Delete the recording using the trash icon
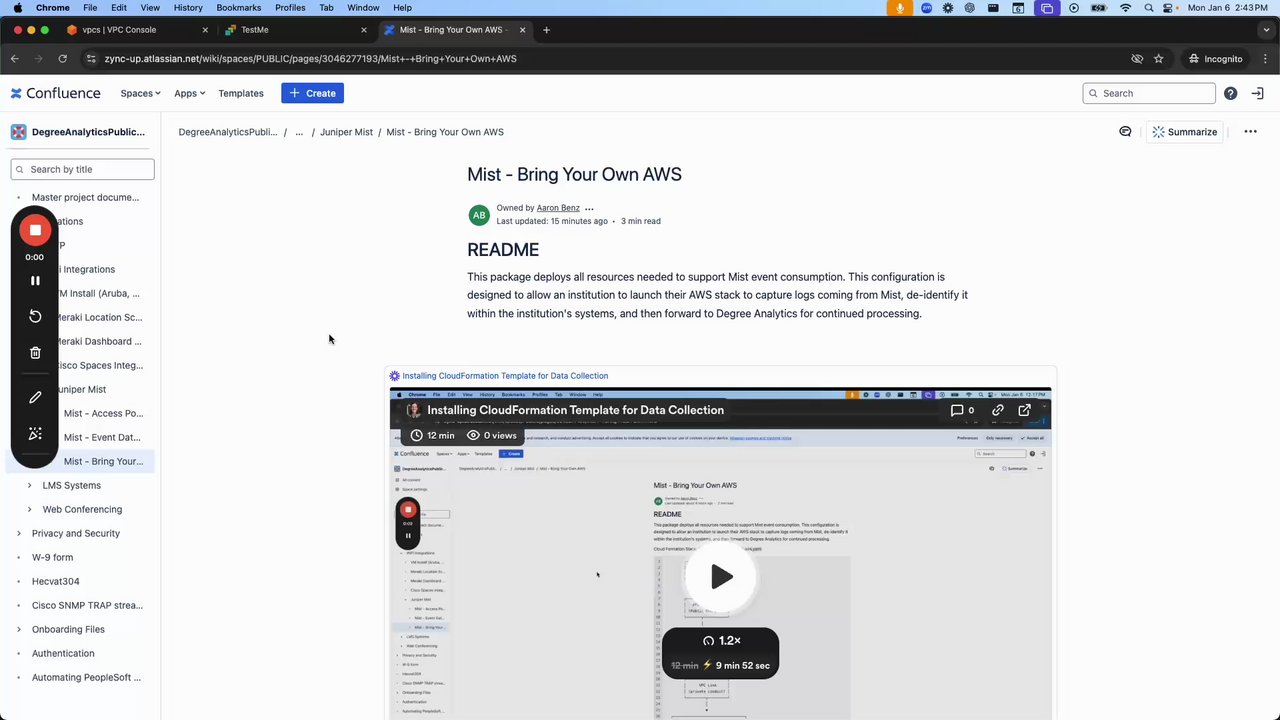The image size is (1280, 720). tap(35, 352)
